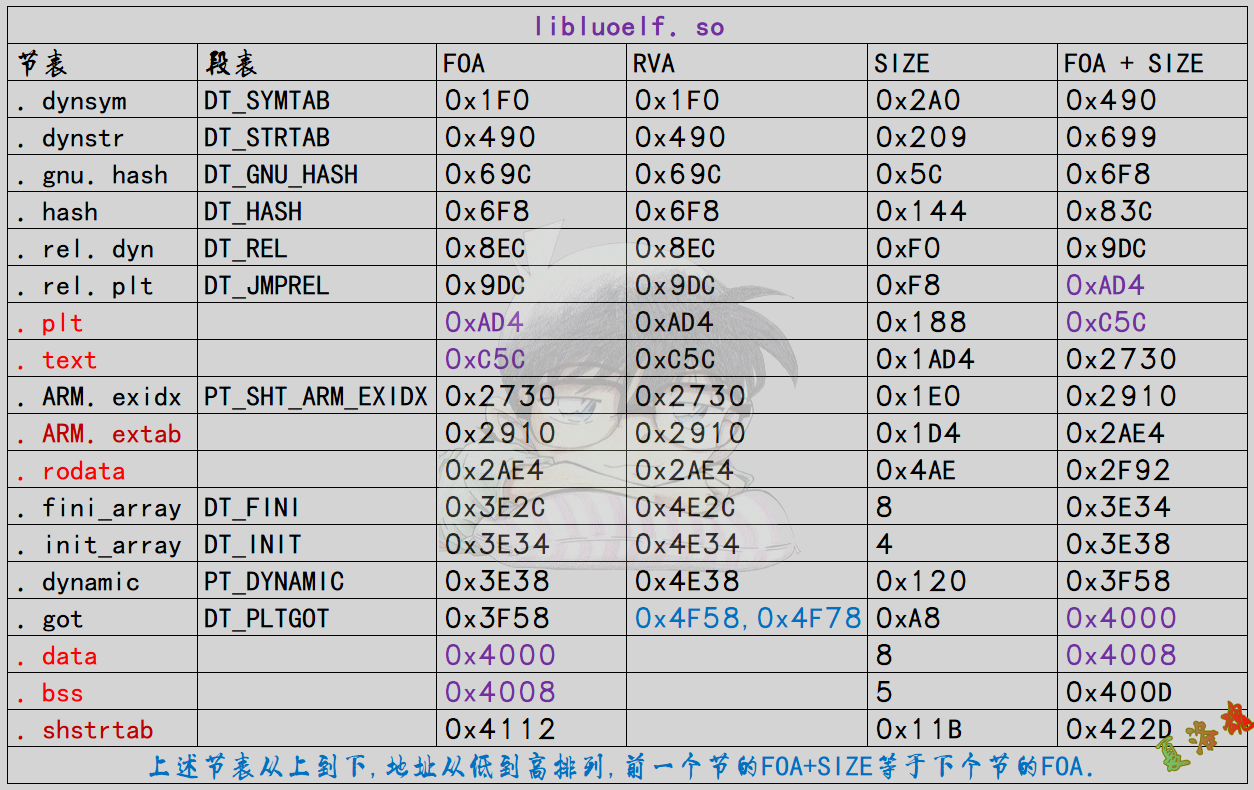This screenshot has height=790, width=1254.
Task: Click the red ".shstrtab" section name
Action: [x=84, y=730]
